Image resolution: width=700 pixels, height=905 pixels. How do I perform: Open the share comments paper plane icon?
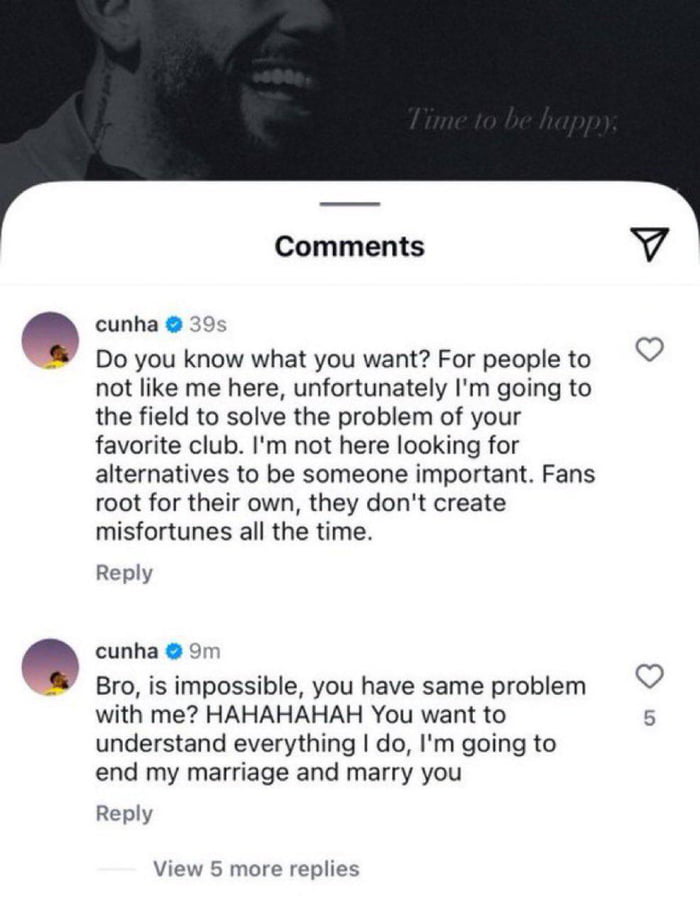651,243
